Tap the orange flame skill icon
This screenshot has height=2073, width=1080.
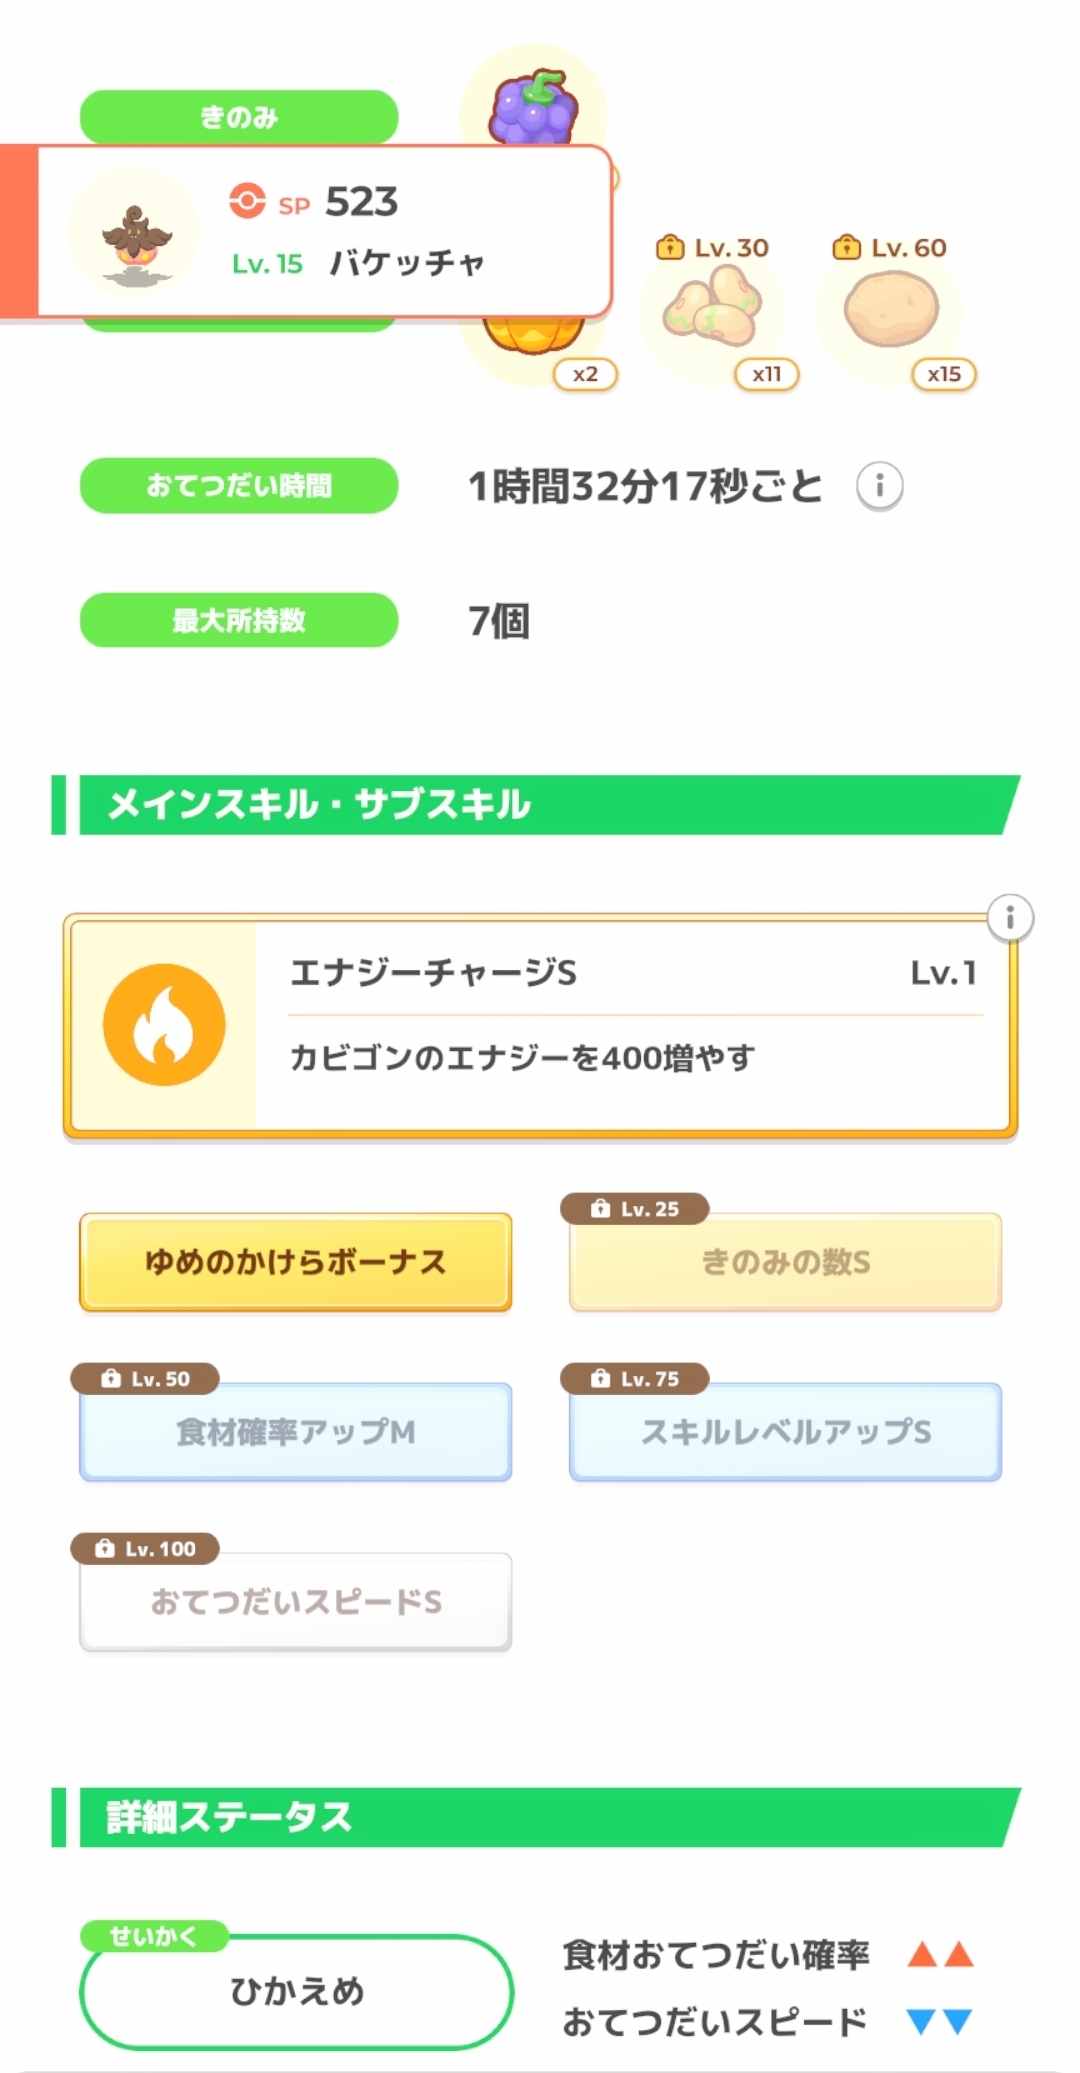[x=164, y=1025]
